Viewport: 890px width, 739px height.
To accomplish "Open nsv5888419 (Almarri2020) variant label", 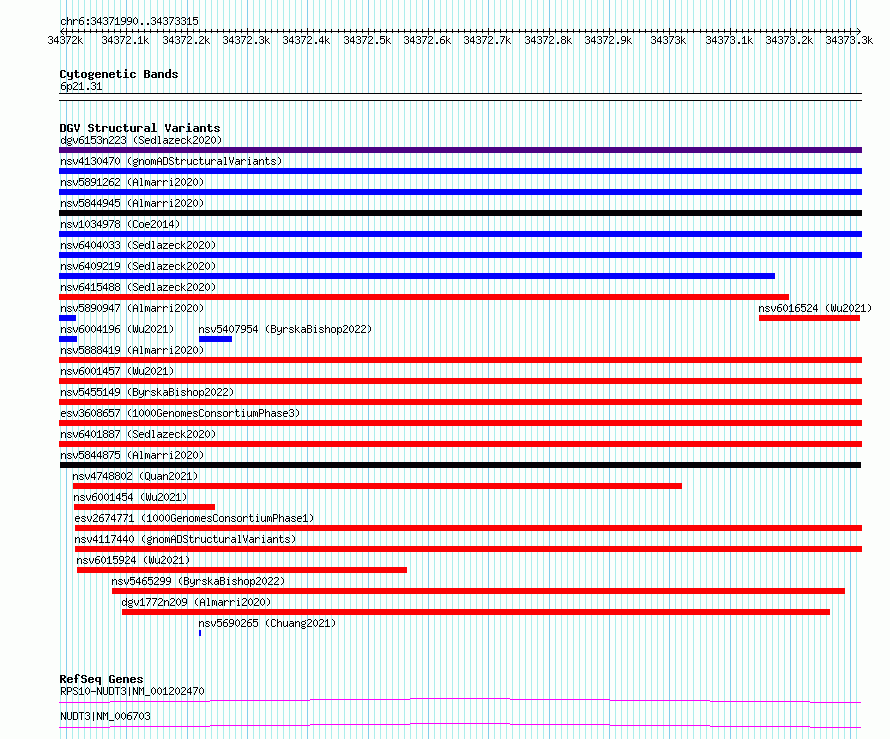I will click(x=132, y=350).
